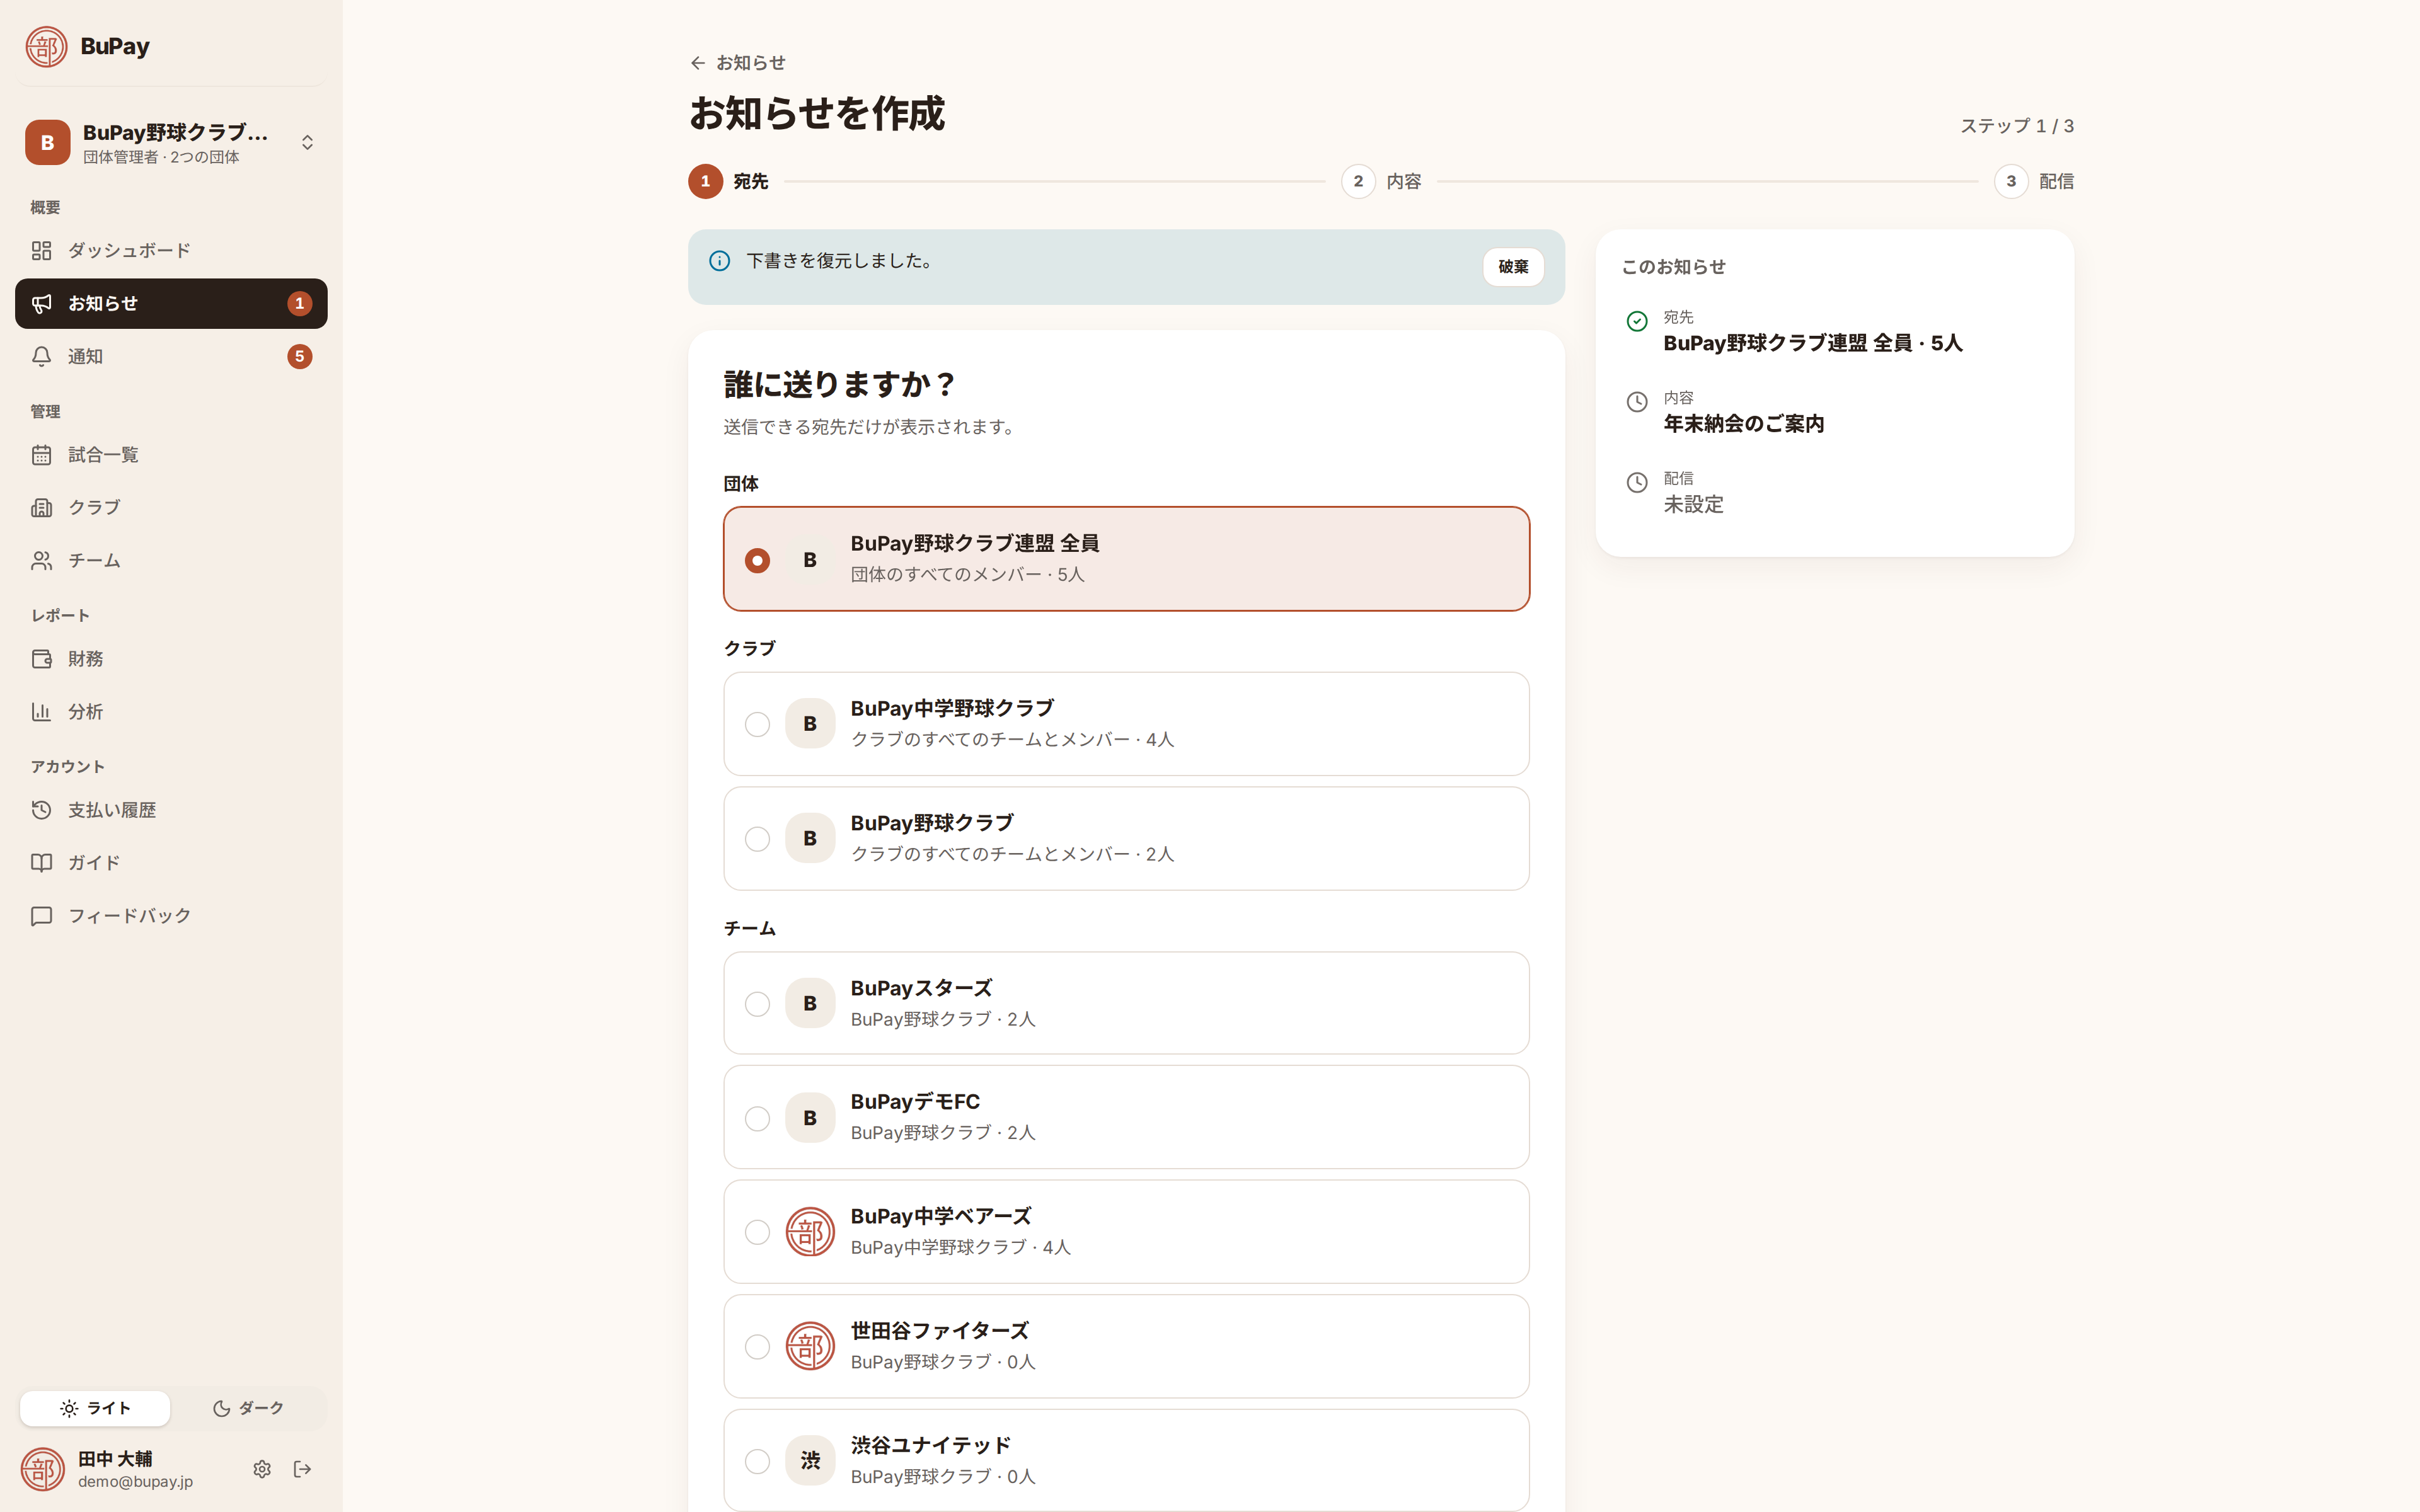Screen dimensions: 2420x1512
Task: Select the BuPay野球クラブ club radio button
Action: (757, 839)
